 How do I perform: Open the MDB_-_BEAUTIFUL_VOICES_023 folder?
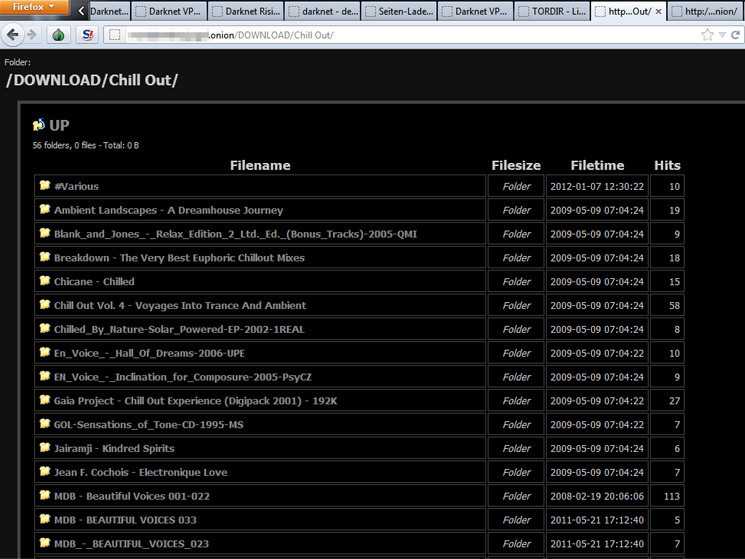coord(131,544)
